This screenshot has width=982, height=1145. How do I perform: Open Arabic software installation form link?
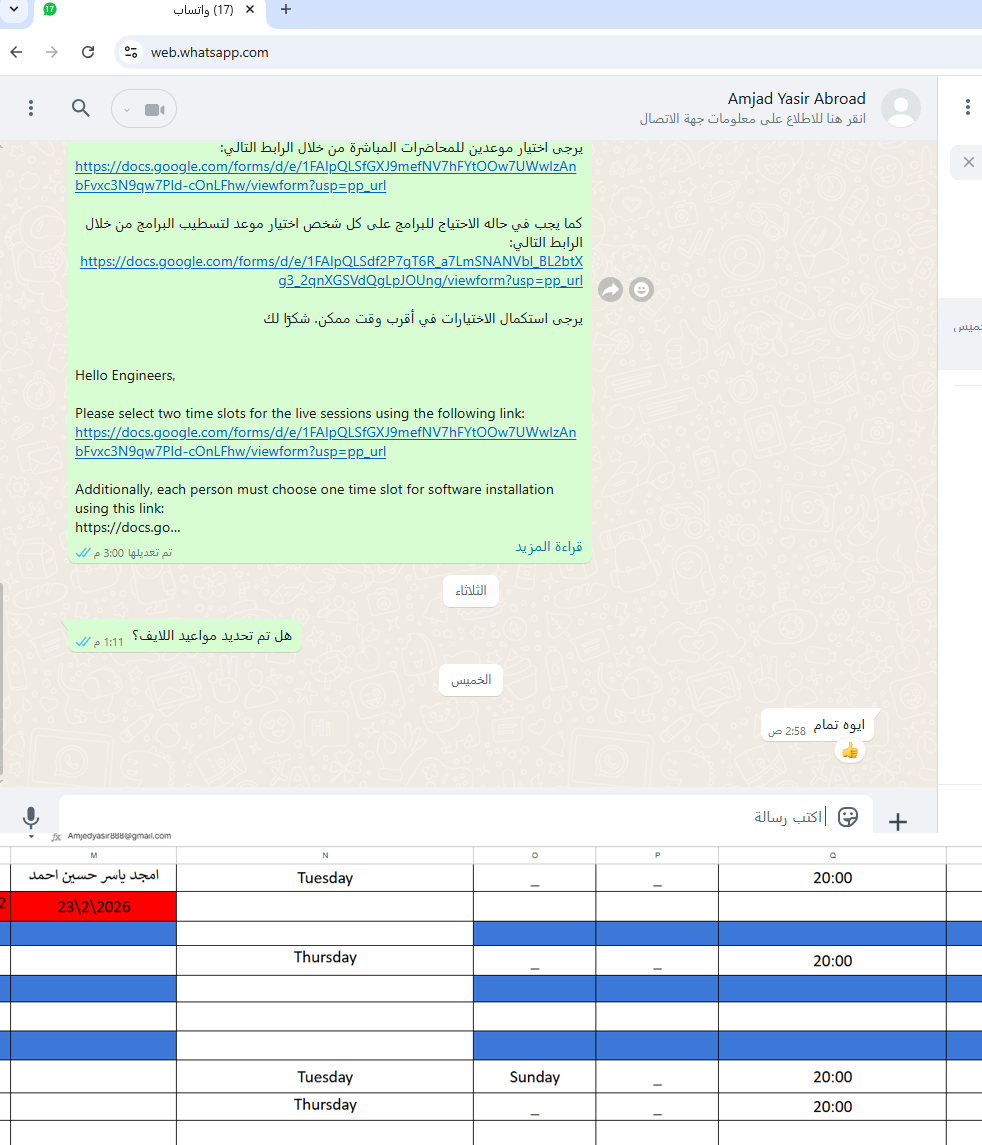(x=331, y=271)
